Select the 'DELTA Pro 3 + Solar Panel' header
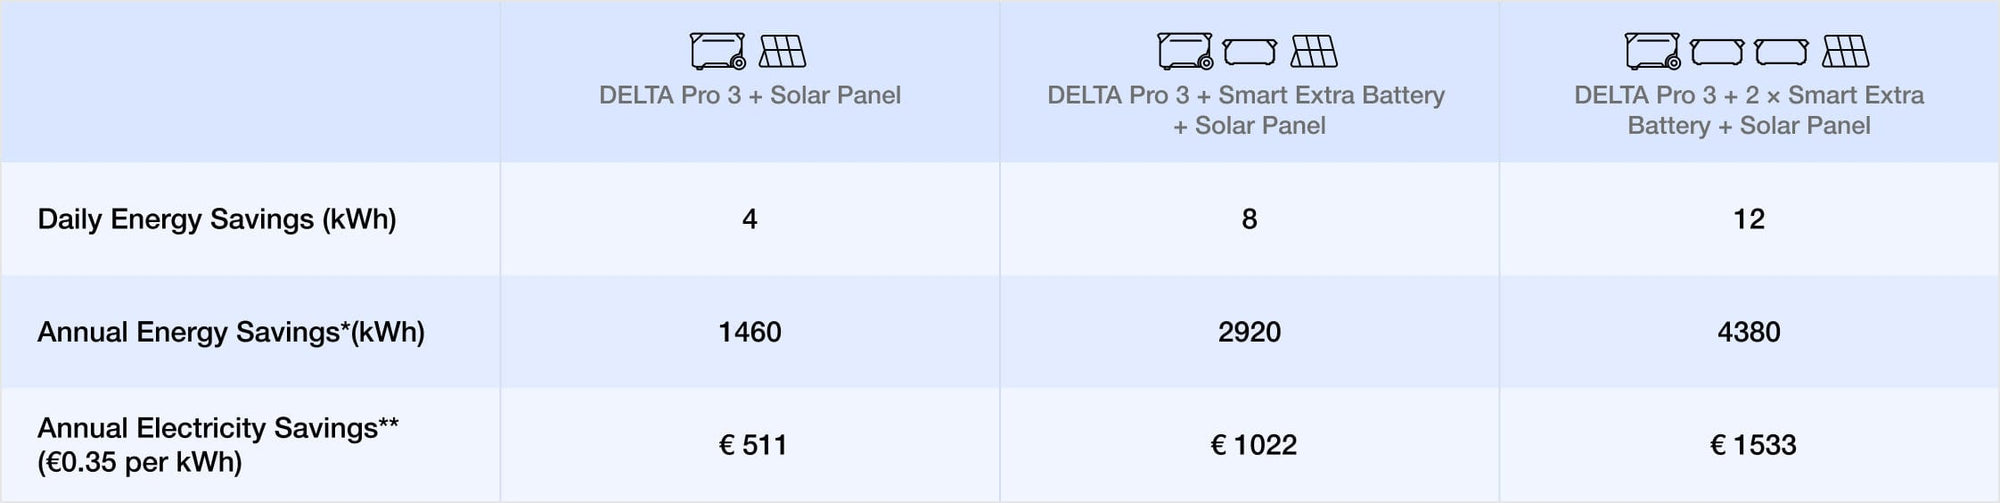The width and height of the screenshot is (2000, 503). click(750, 95)
